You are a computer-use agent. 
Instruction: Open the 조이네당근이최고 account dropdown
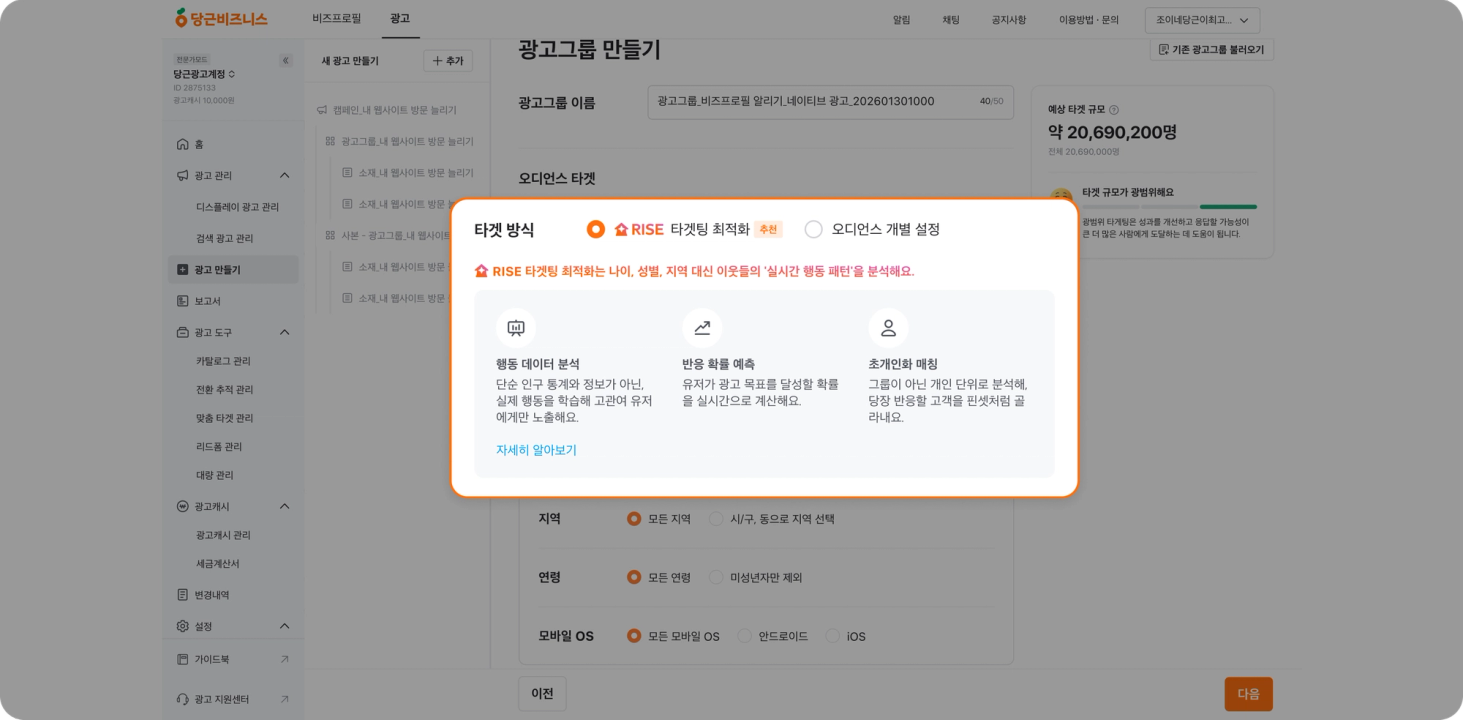(1202, 20)
